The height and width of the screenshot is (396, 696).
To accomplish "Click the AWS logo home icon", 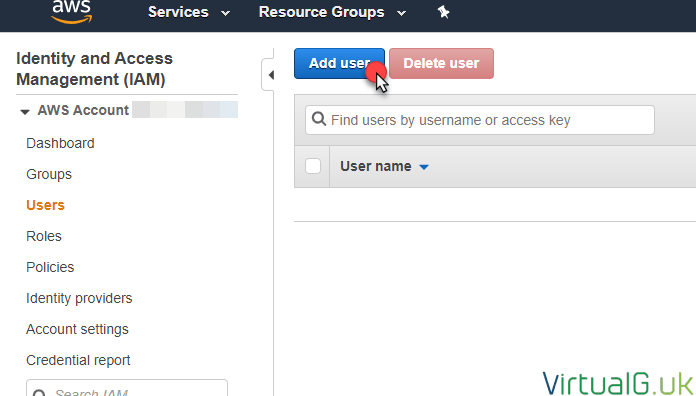I will pos(71,12).
